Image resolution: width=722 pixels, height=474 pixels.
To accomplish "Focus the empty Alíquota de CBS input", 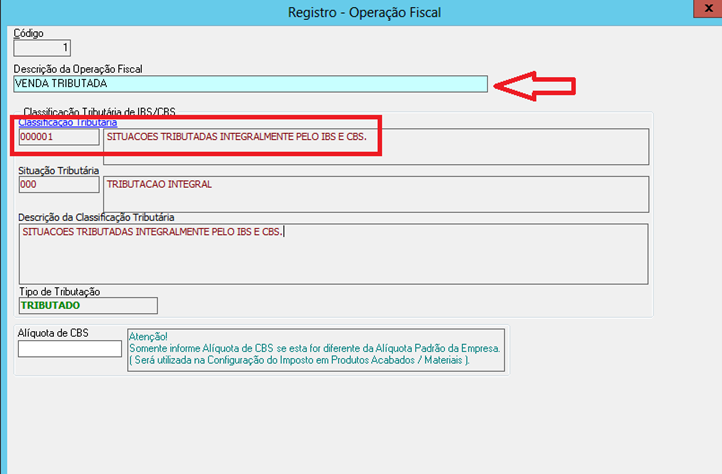I will [70, 349].
